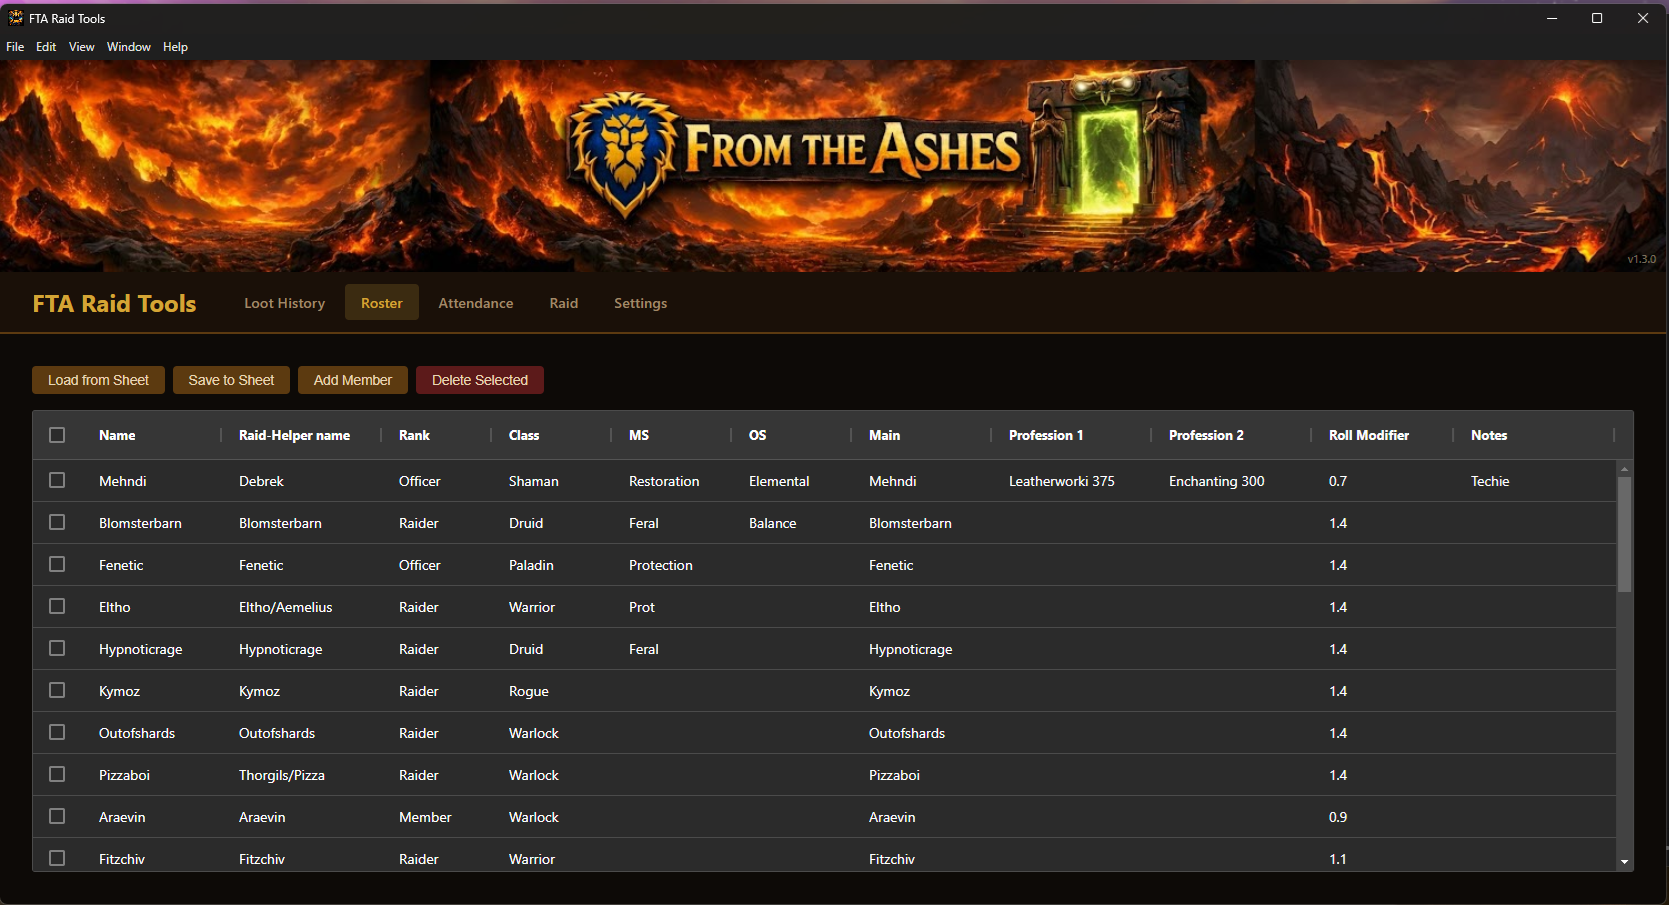
Task: Select the Eltho row checkbox
Action: coord(57,606)
